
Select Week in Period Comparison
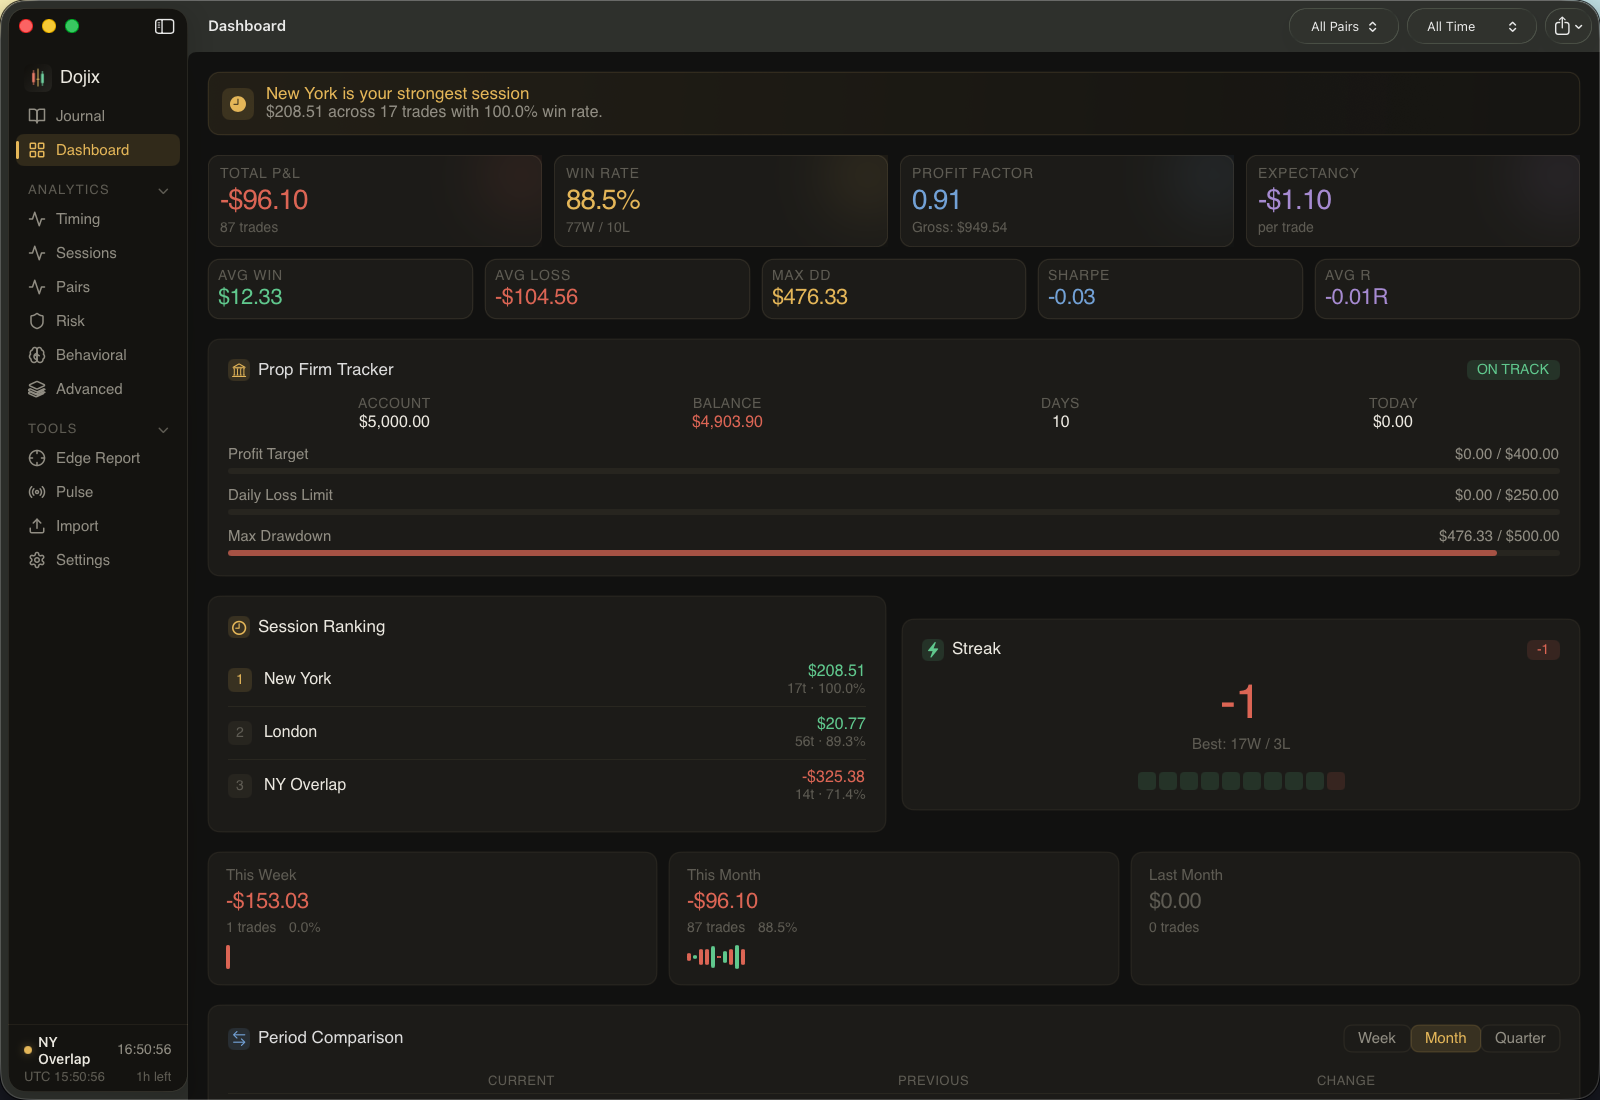[1376, 1038]
